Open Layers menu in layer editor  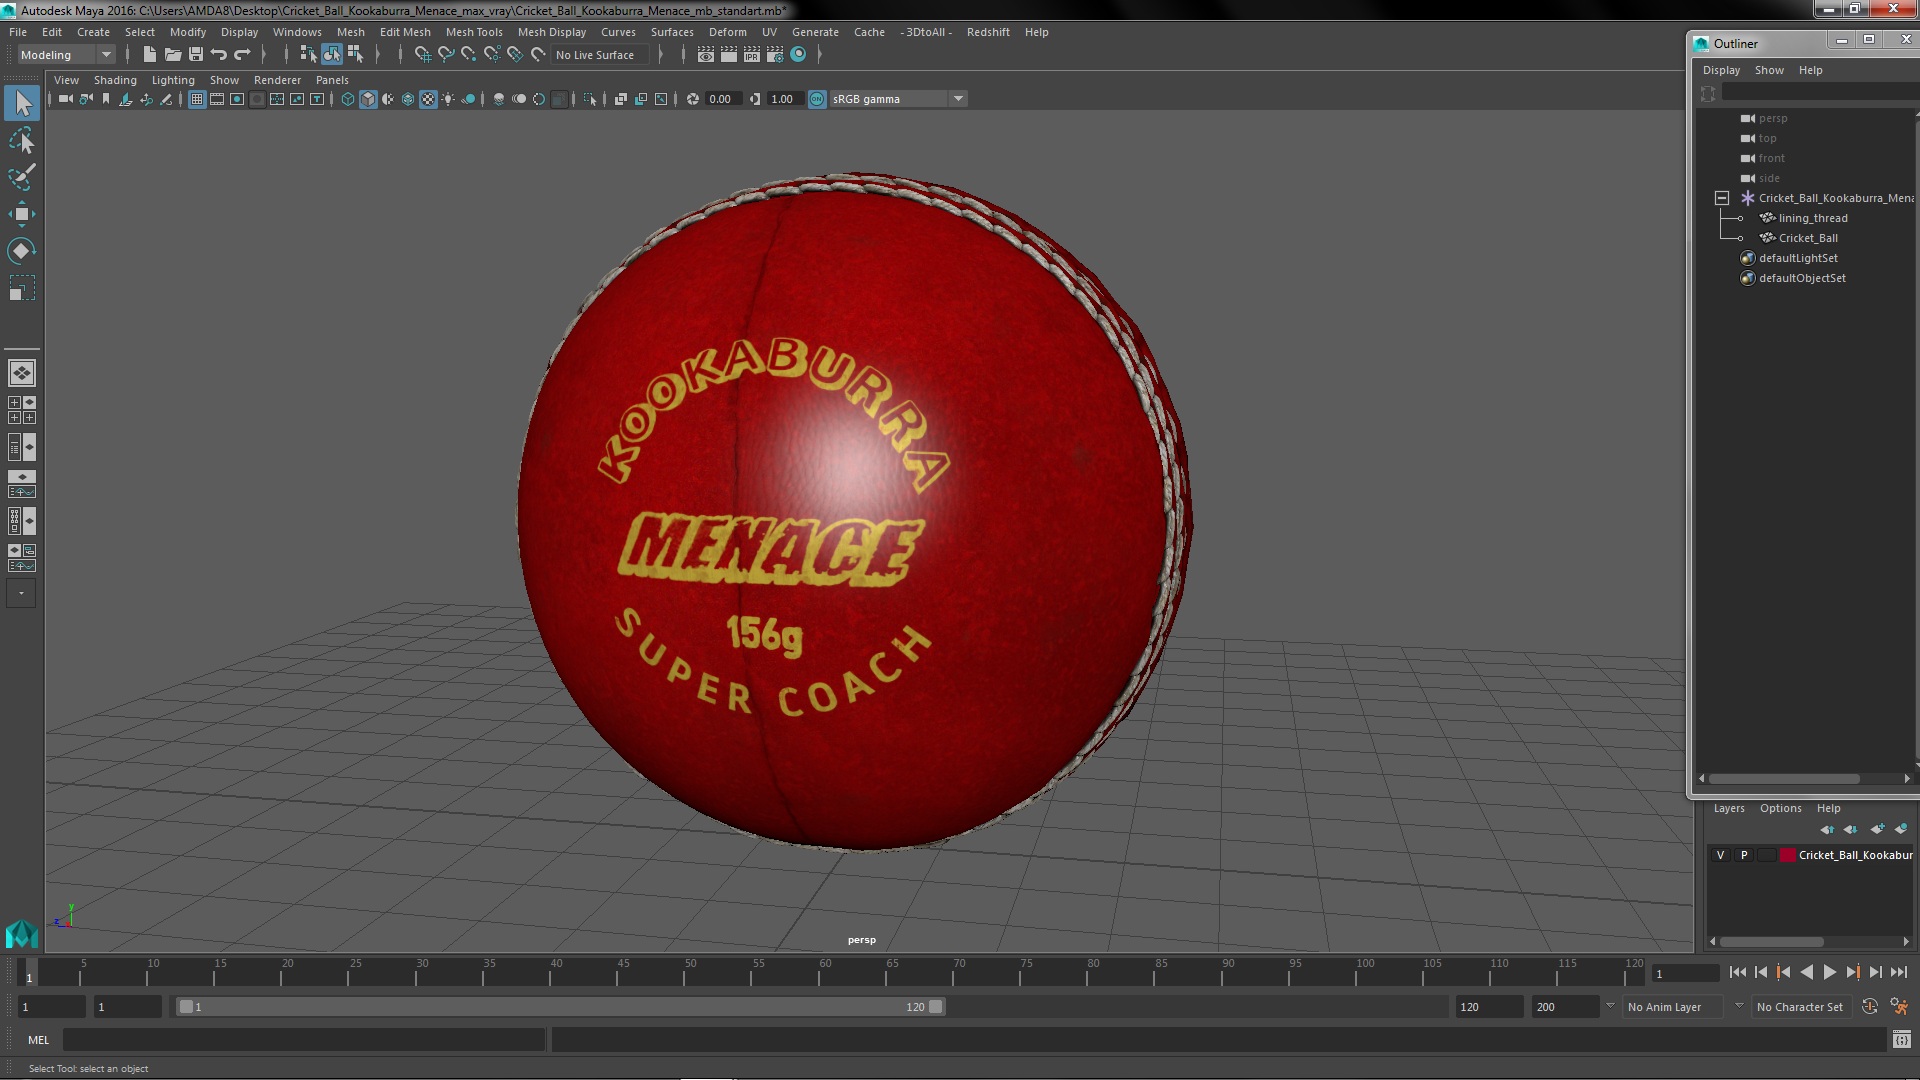[x=1728, y=808]
